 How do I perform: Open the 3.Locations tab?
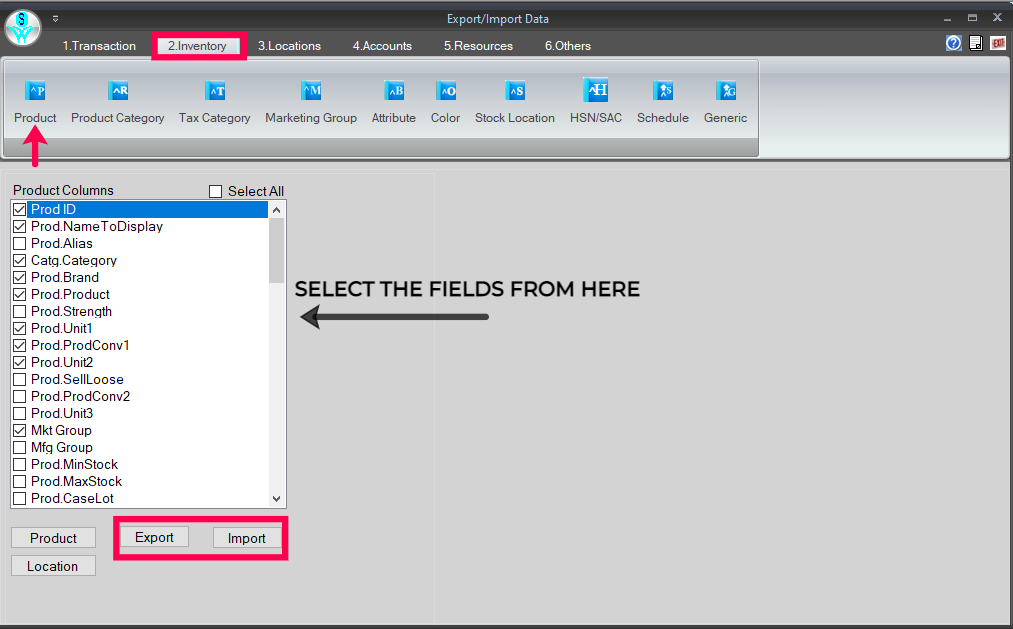click(x=289, y=46)
